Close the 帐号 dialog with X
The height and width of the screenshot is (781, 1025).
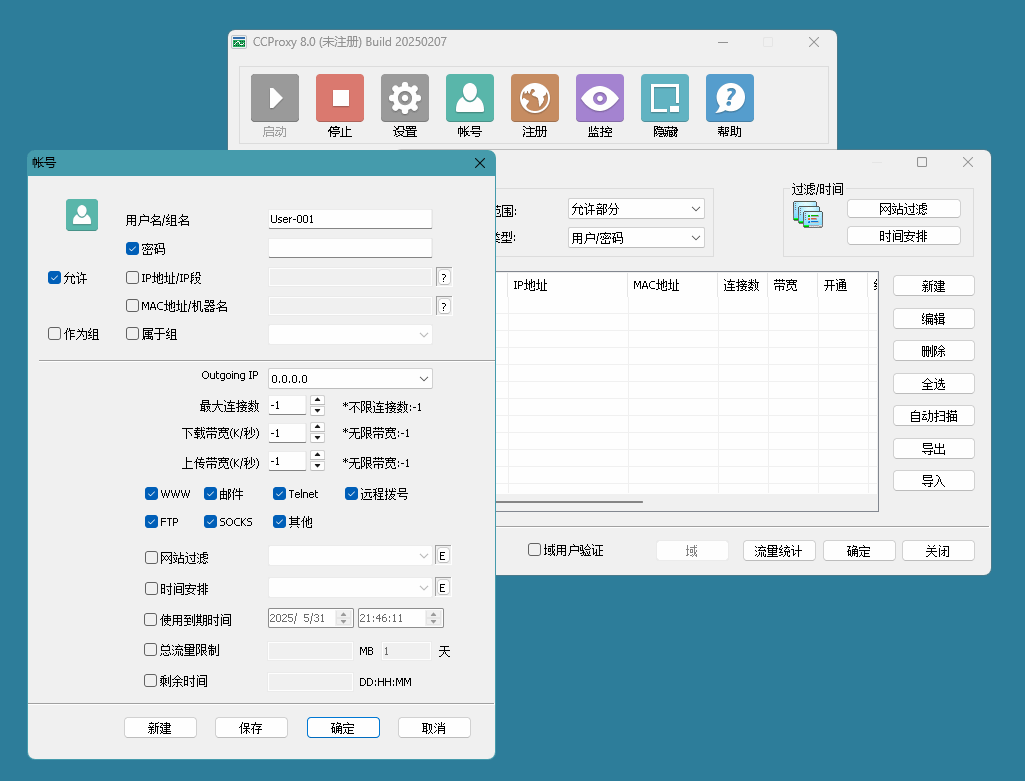pos(480,163)
